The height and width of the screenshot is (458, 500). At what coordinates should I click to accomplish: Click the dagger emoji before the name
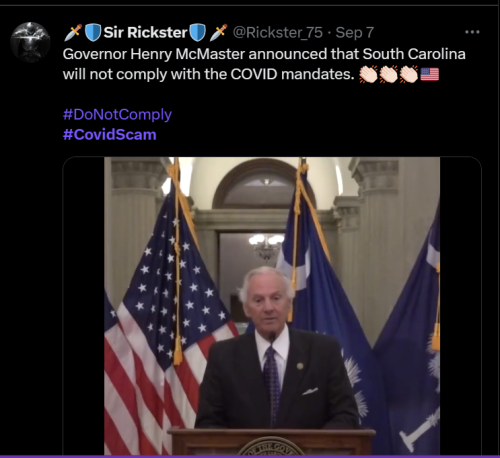tap(73, 33)
